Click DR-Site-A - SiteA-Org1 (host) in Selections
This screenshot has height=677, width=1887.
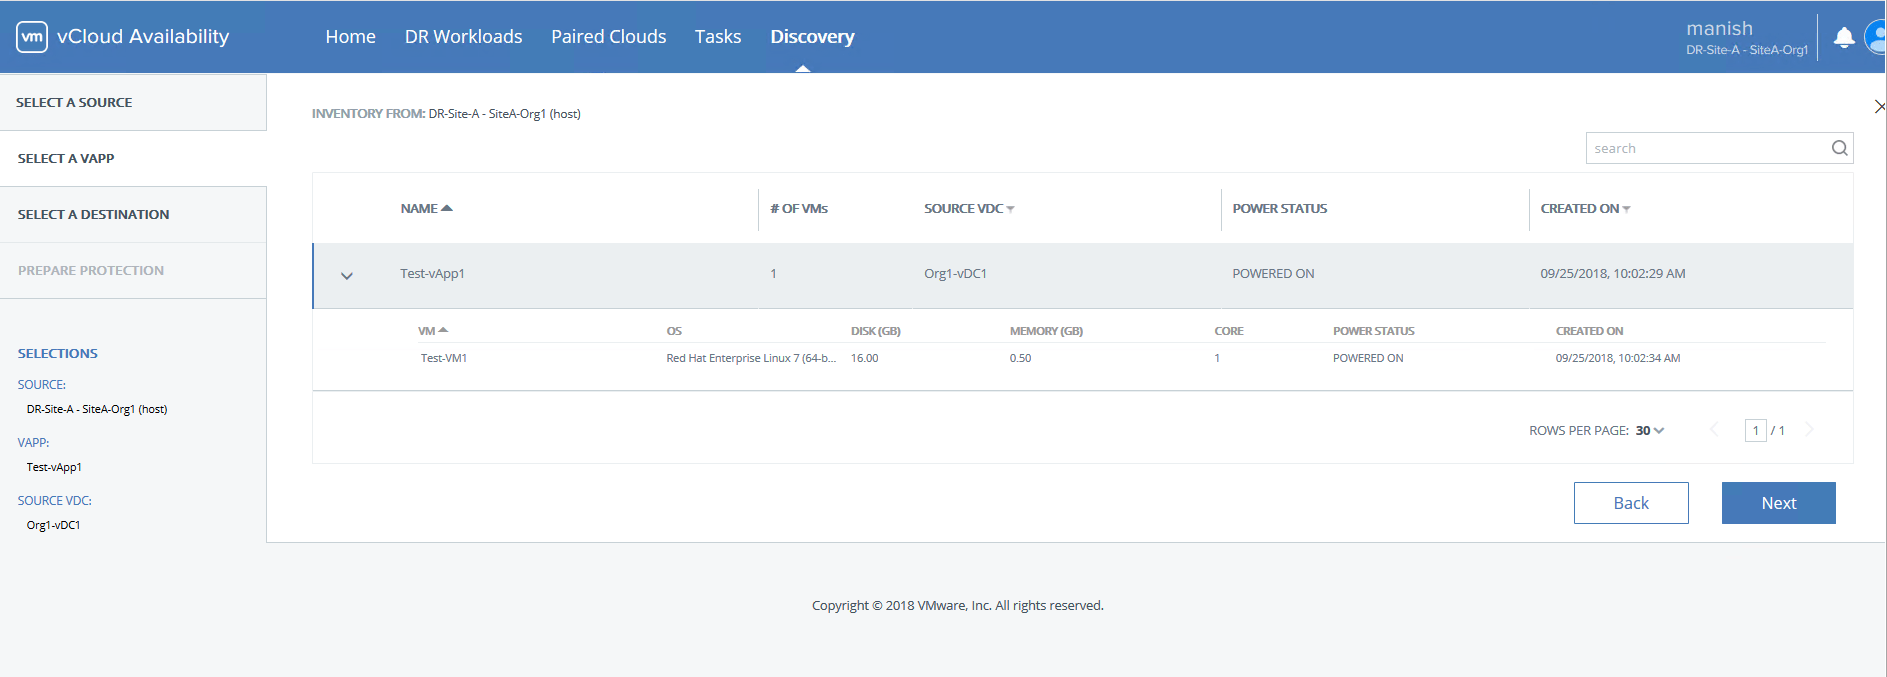coord(97,409)
